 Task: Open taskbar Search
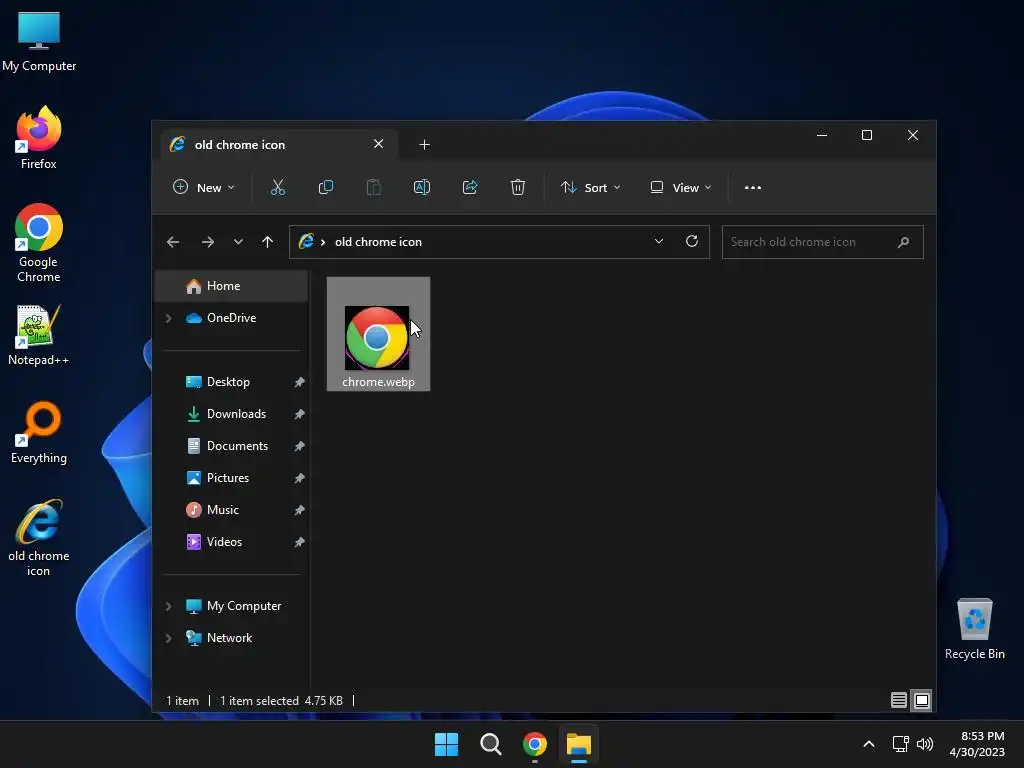pos(490,744)
